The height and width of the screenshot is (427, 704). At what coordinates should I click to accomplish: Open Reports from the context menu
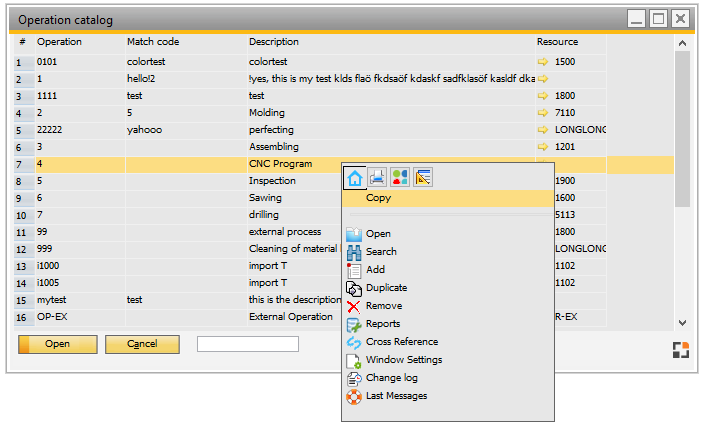(x=382, y=324)
